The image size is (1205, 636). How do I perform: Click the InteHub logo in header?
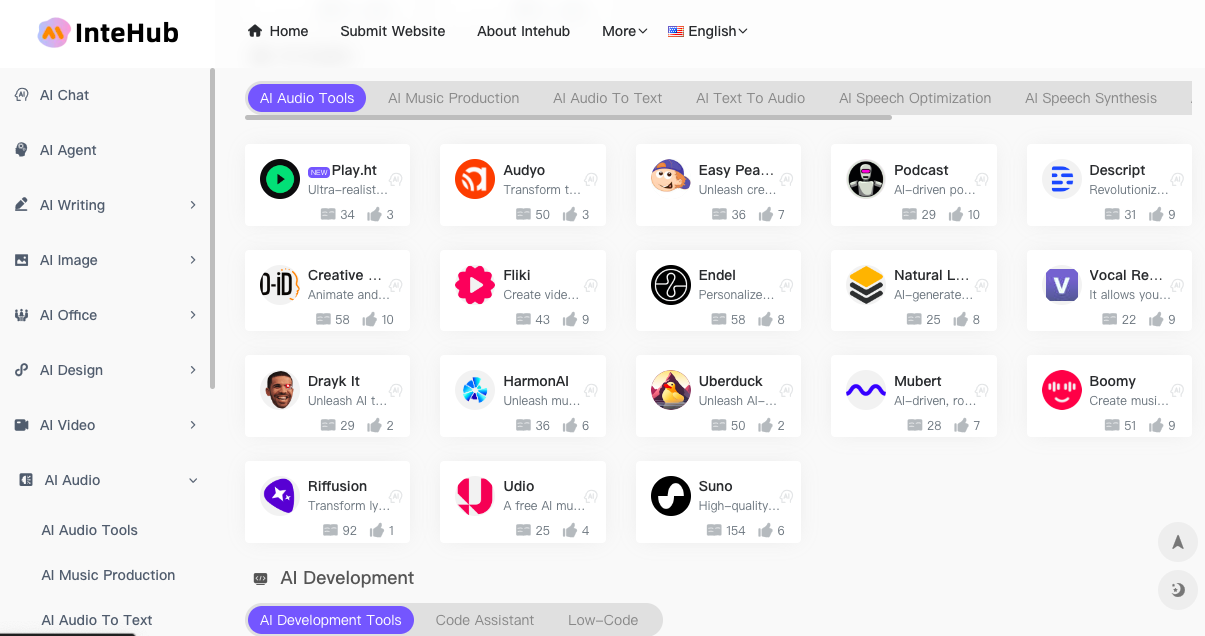click(108, 33)
